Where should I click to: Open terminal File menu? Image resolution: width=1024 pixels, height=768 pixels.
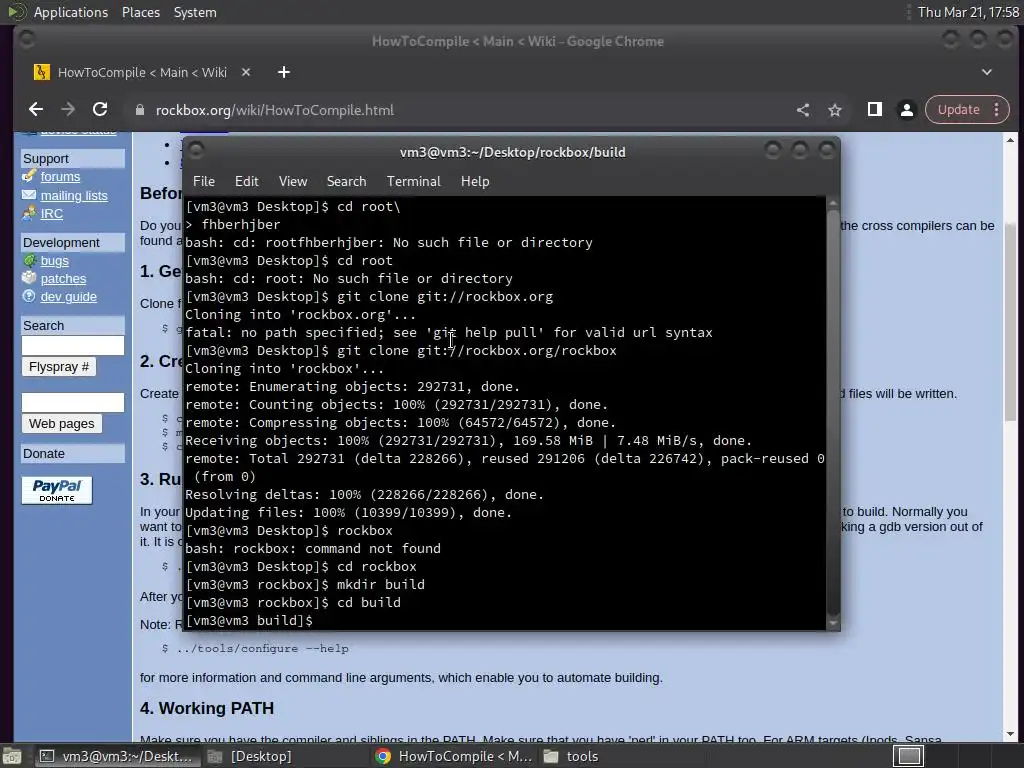[x=204, y=182]
